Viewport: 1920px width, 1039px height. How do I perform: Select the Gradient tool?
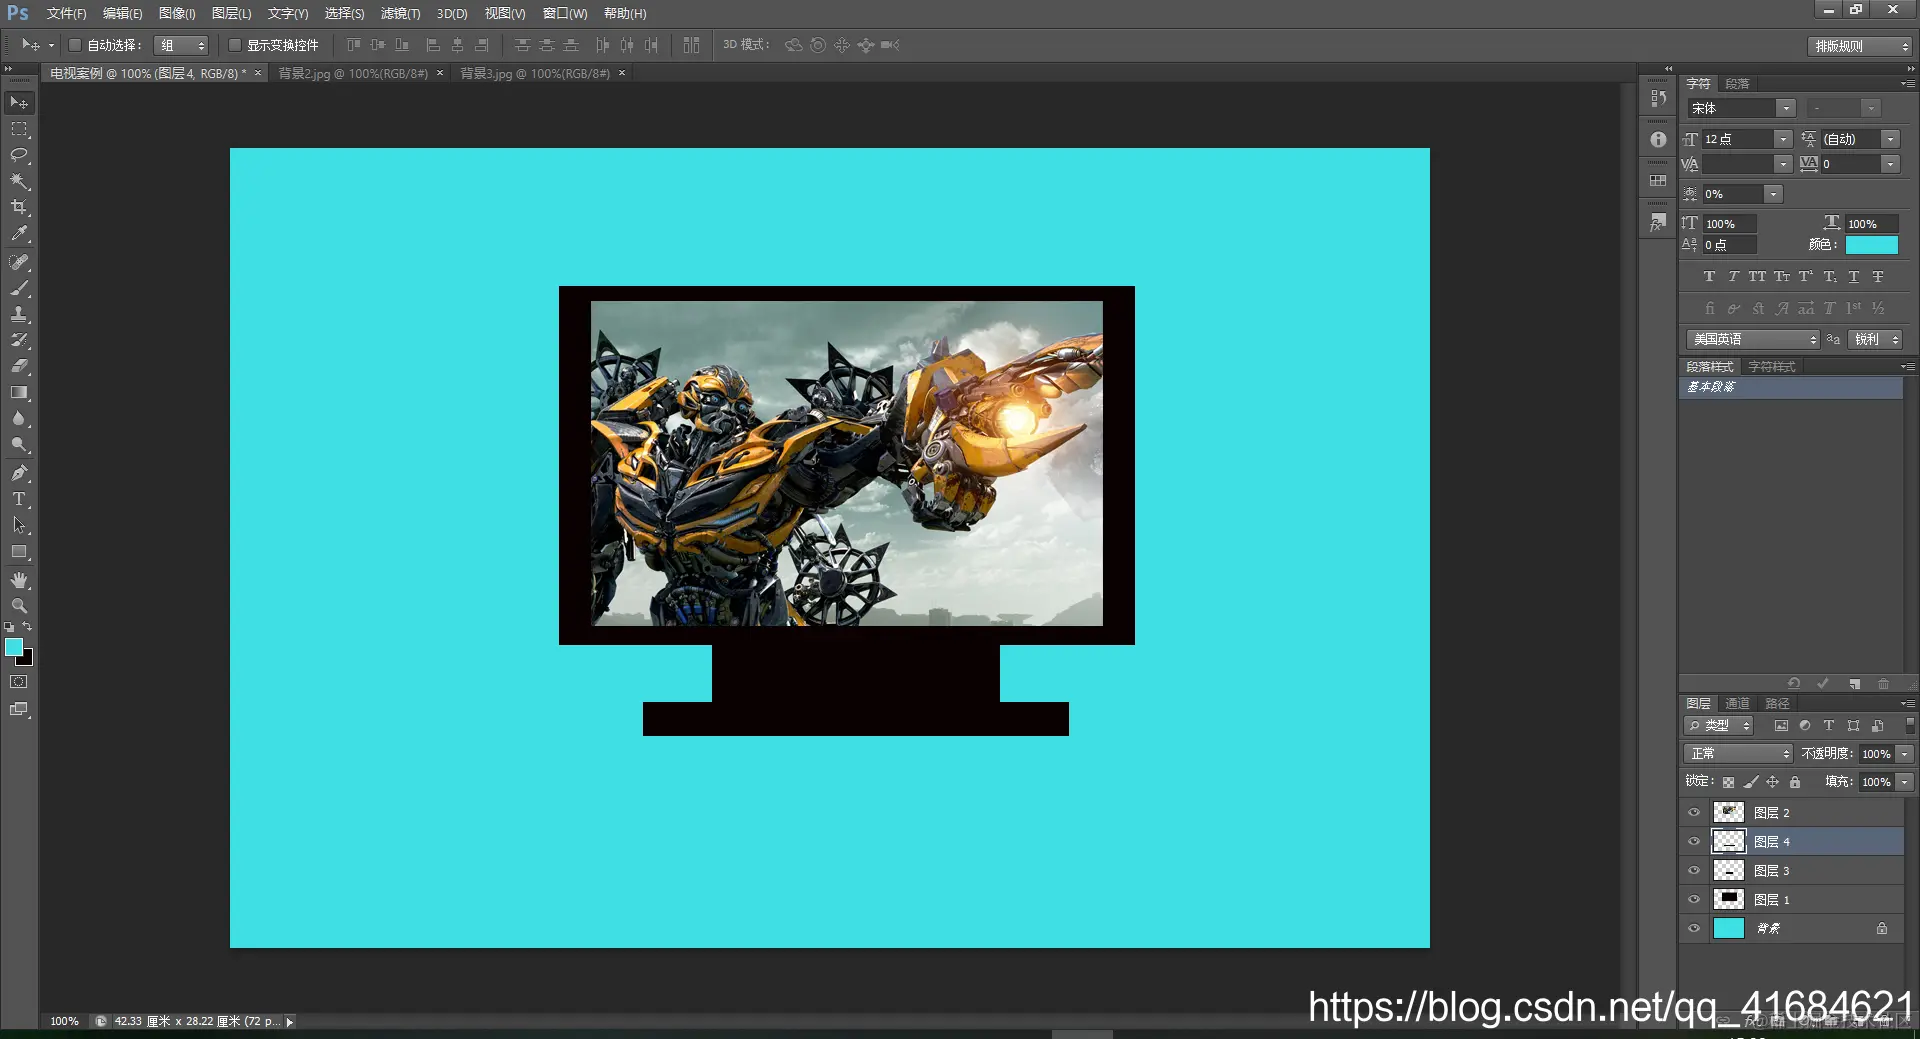click(19, 392)
